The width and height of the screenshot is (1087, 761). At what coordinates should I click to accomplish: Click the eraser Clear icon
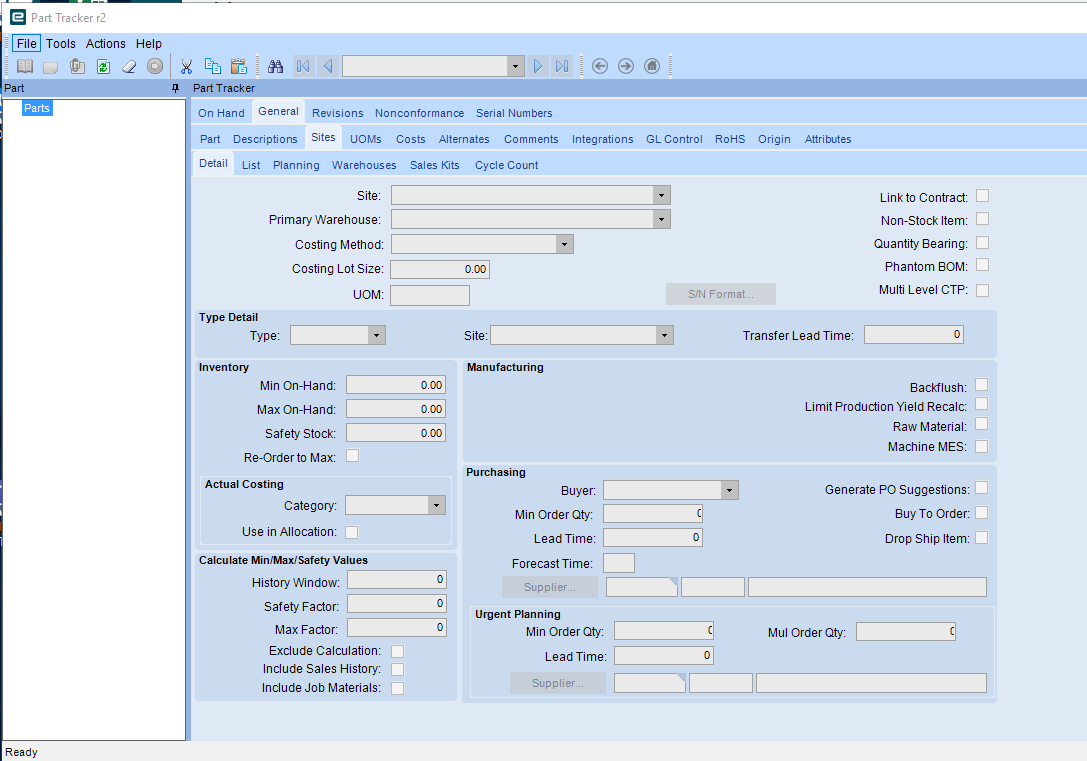point(129,67)
